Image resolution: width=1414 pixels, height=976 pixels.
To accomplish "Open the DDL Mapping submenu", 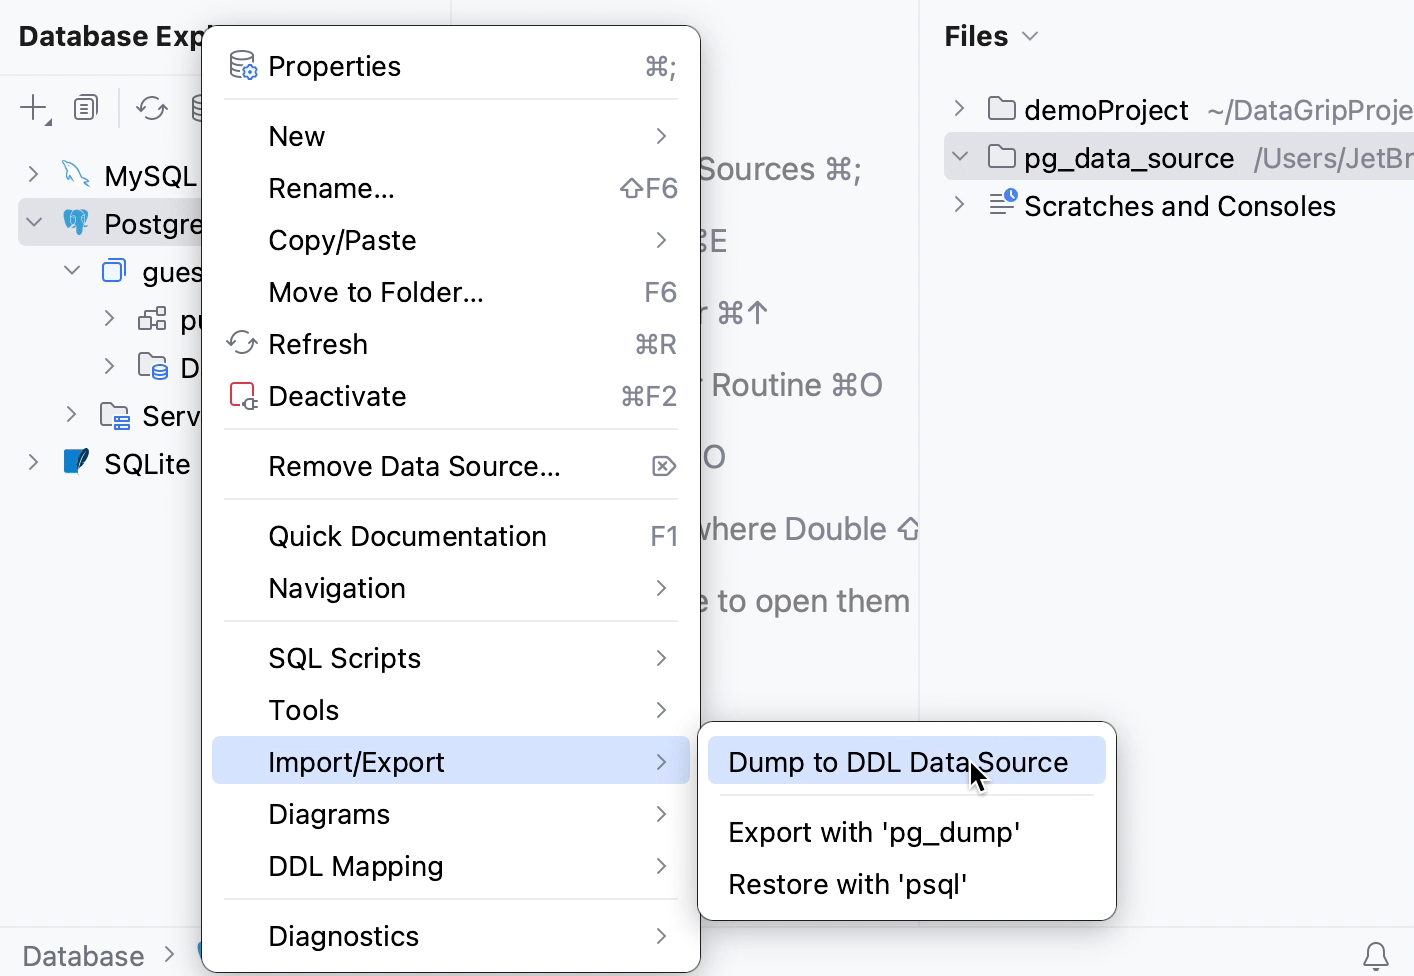I will click(451, 866).
